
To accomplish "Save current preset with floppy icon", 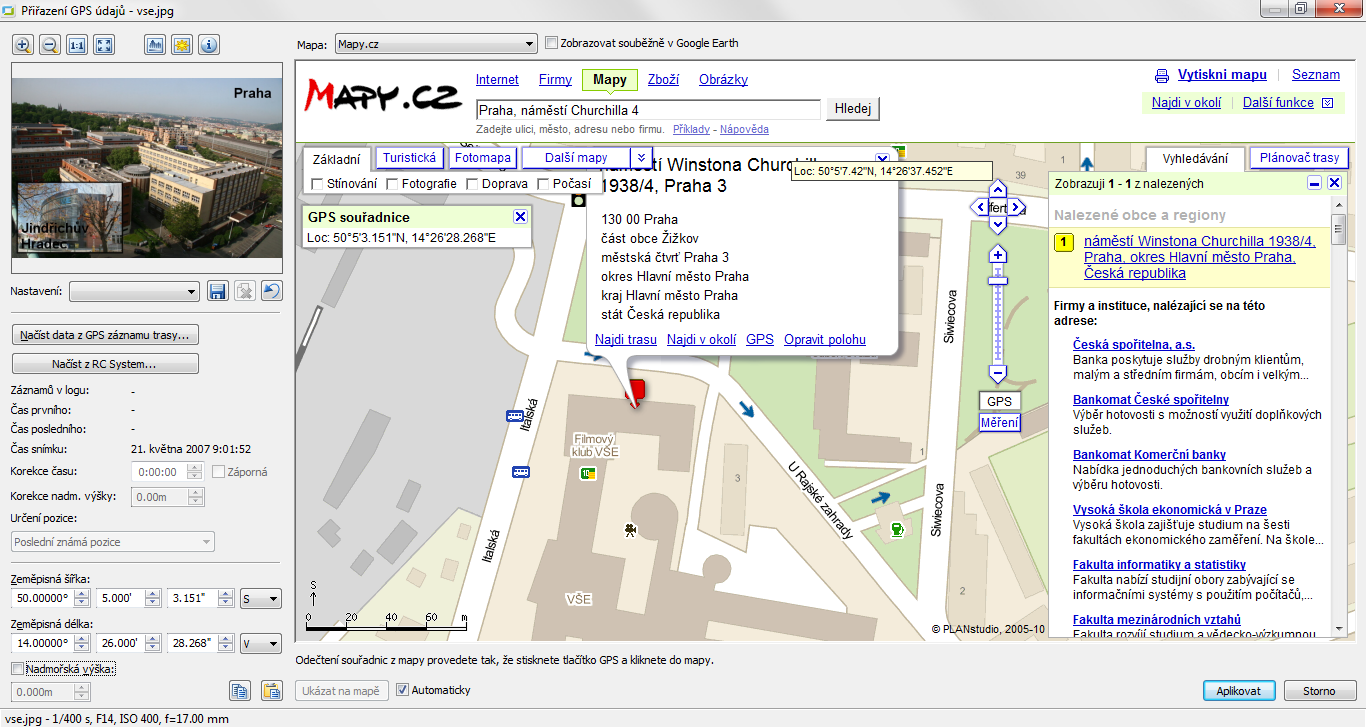I will point(218,291).
